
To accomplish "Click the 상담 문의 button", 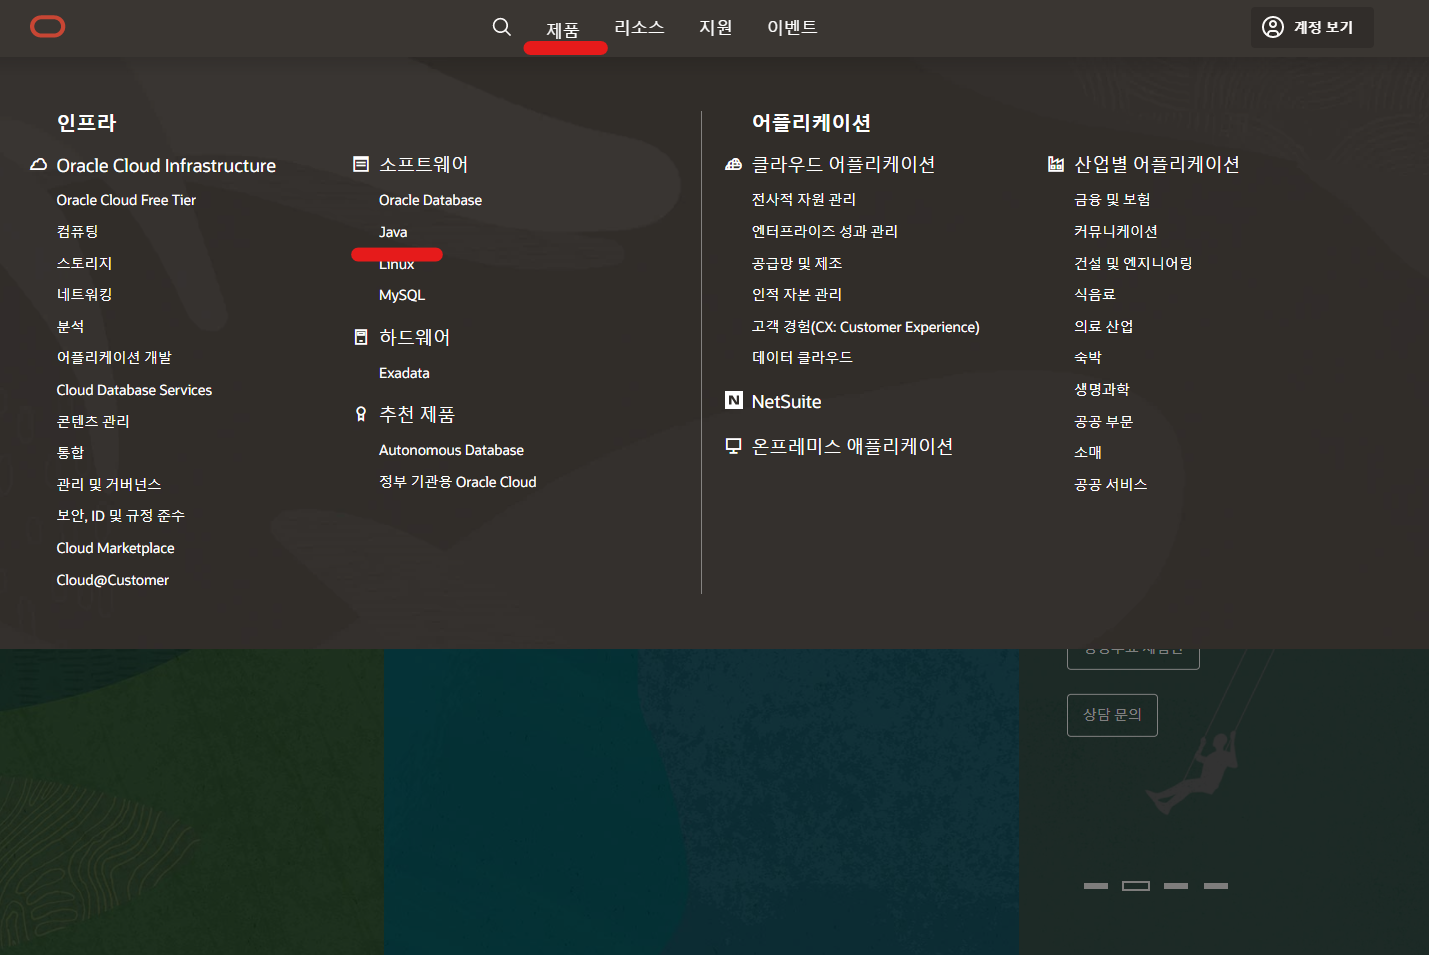I will (x=1112, y=715).
